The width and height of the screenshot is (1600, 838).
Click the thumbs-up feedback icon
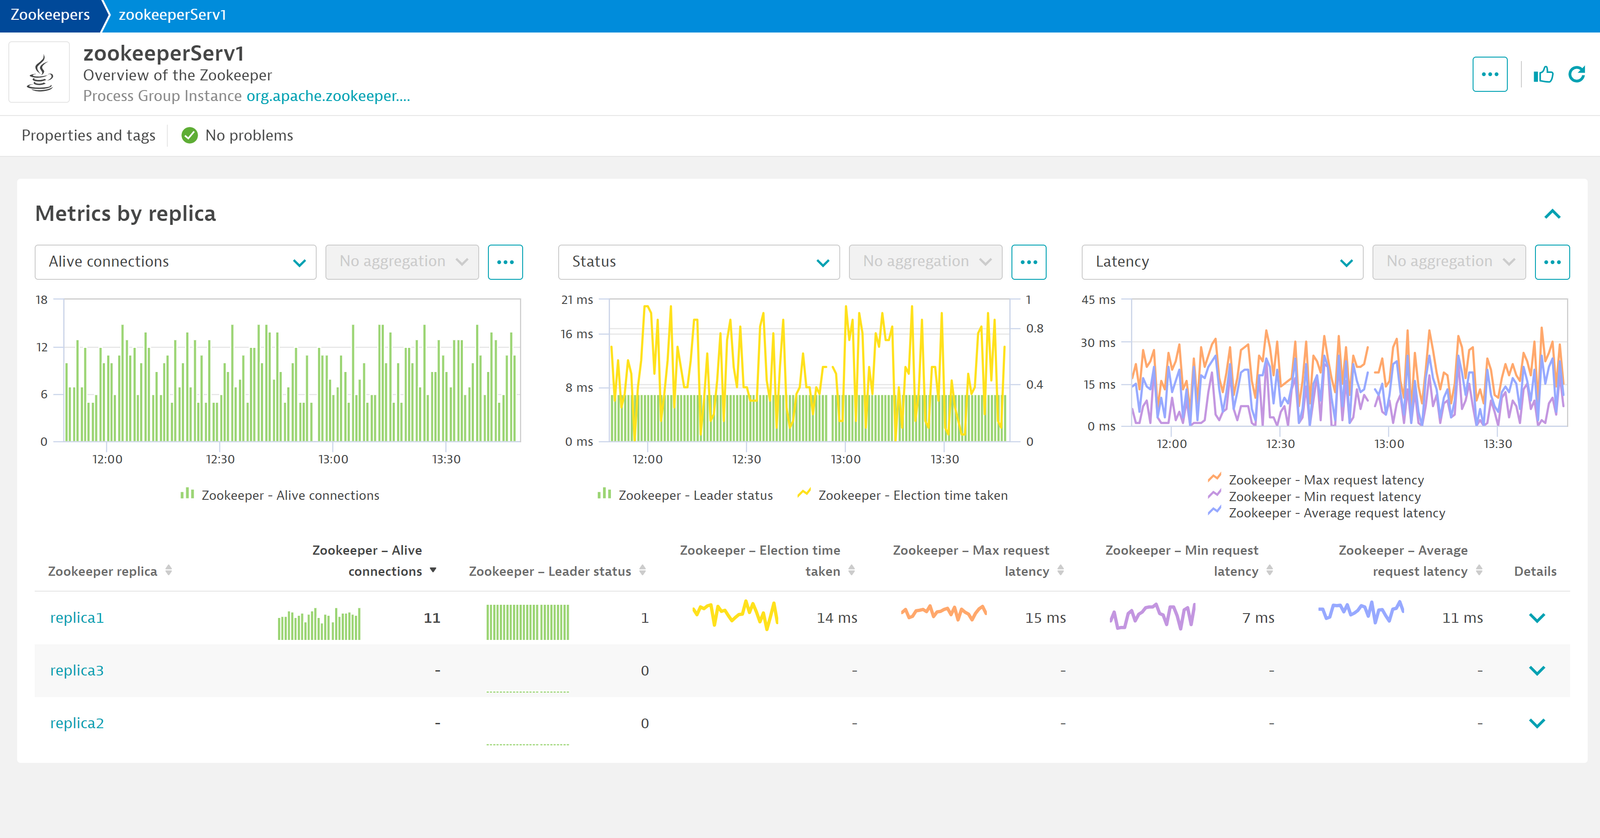[1544, 74]
